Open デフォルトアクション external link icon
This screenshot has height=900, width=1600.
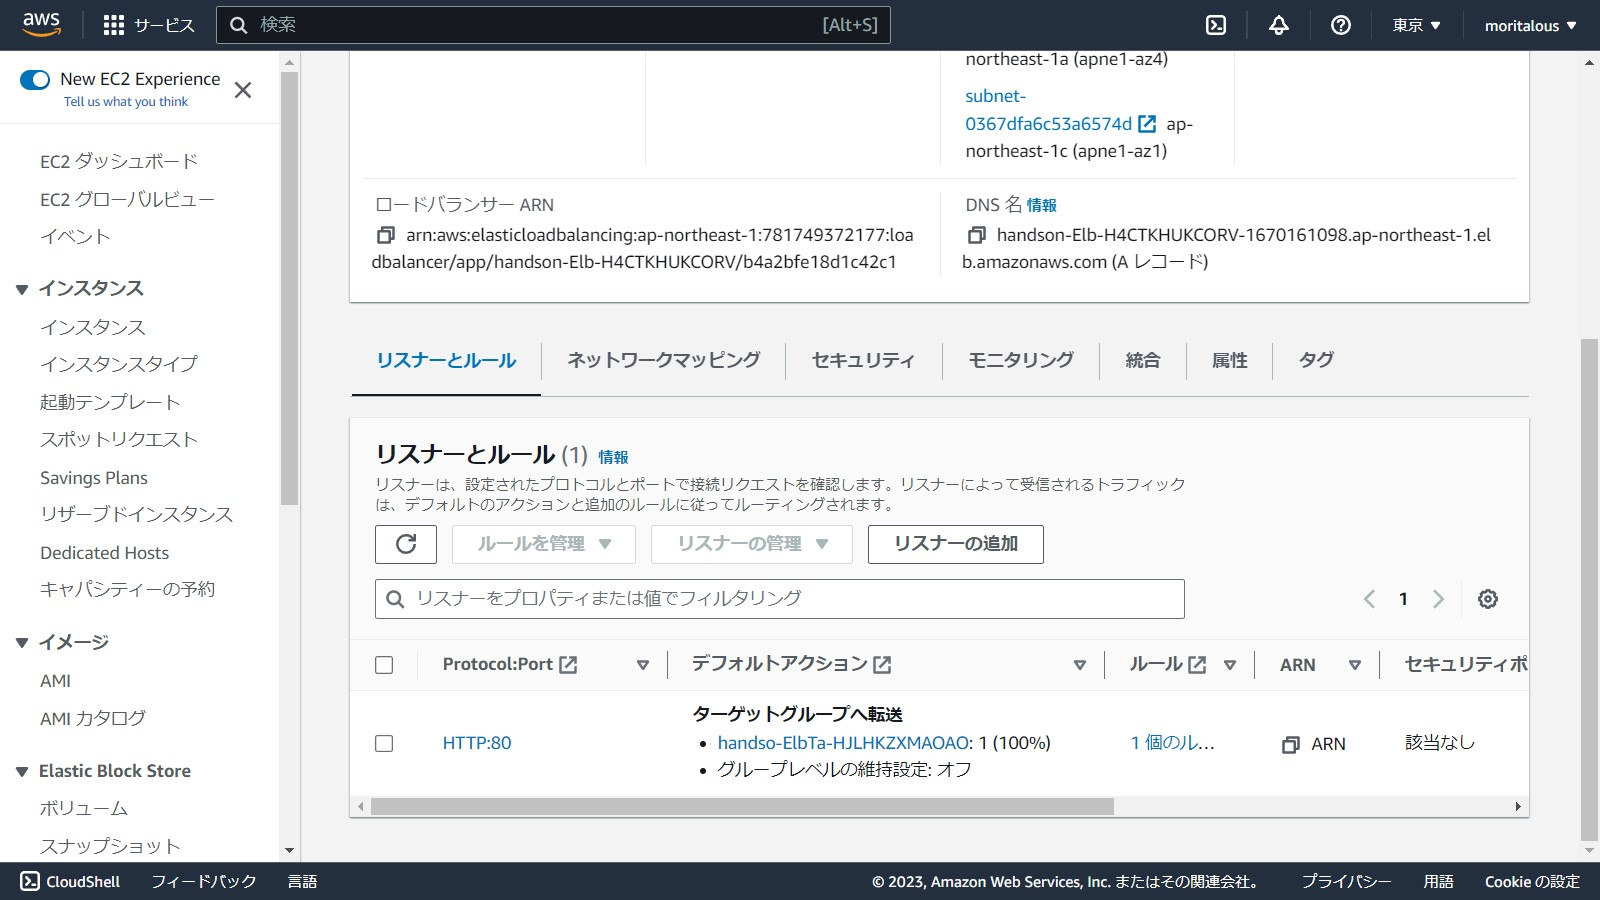pyautogui.click(x=882, y=665)
